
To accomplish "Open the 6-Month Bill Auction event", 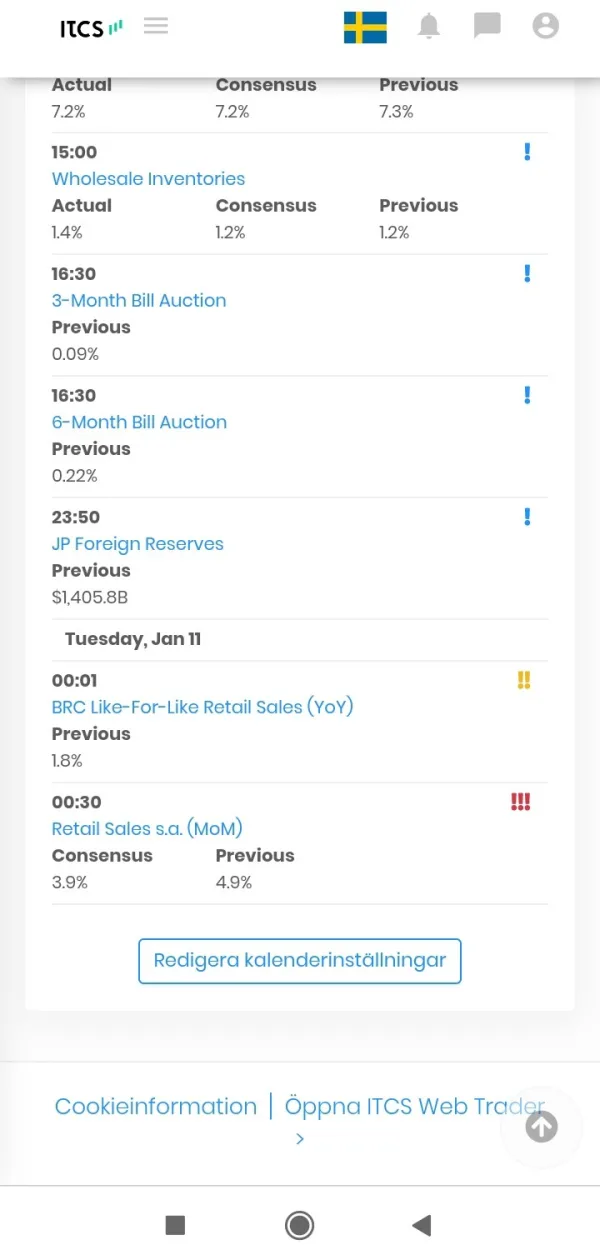I will [x=139, y=422].
